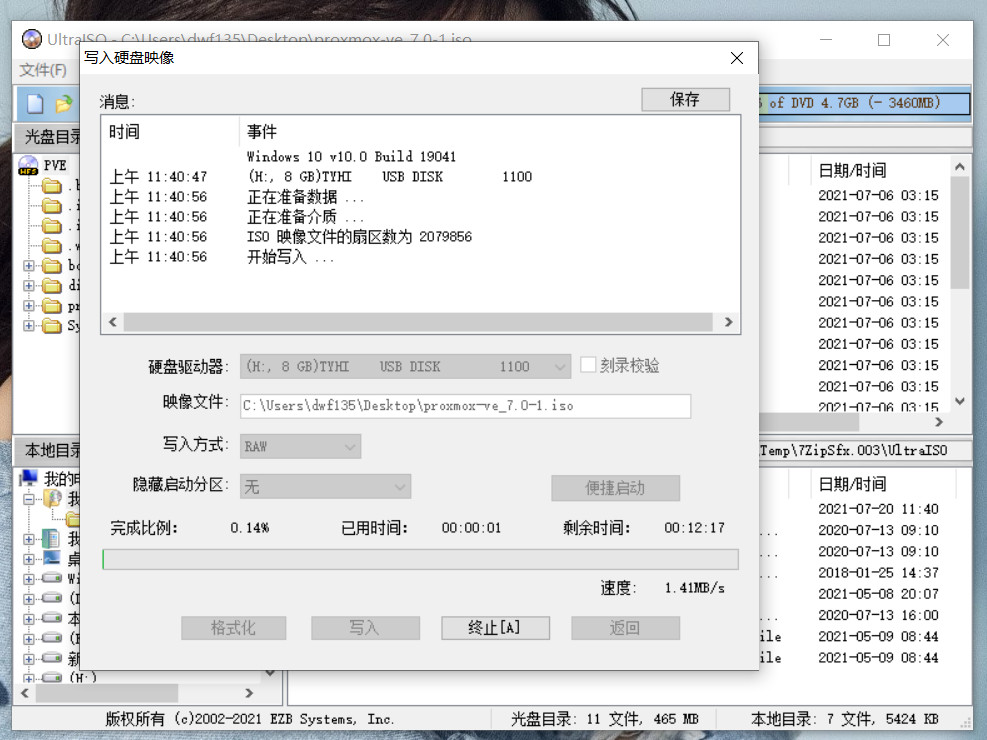The image size is (987, 740).
Task: Click the 格式化 button
Action: (234, 628)
